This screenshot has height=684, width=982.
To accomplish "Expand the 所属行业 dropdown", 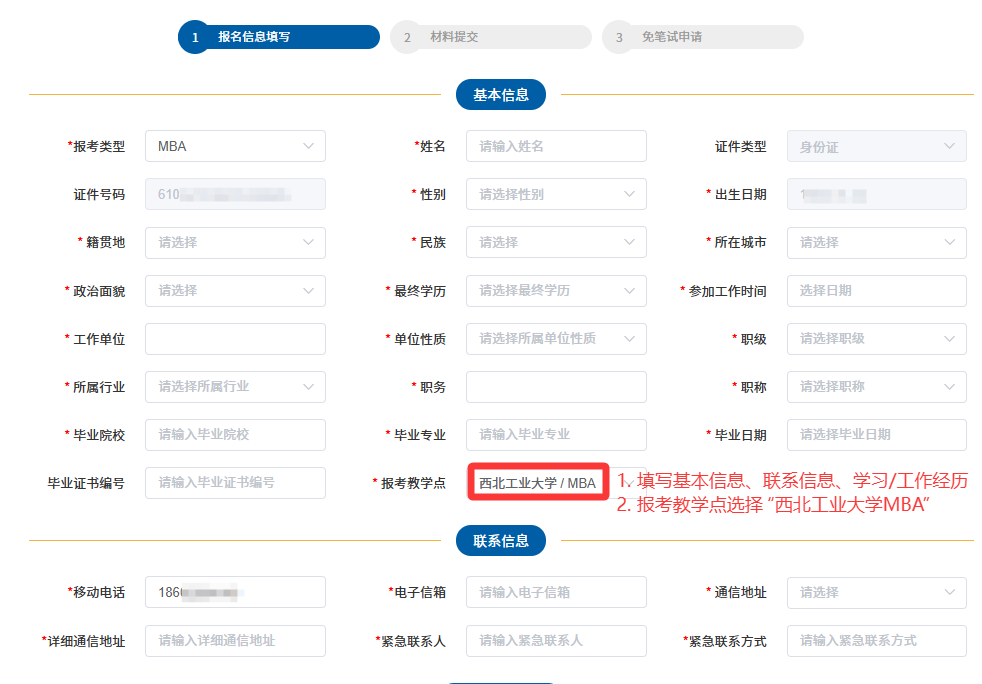I will click(x=234, y=386).
